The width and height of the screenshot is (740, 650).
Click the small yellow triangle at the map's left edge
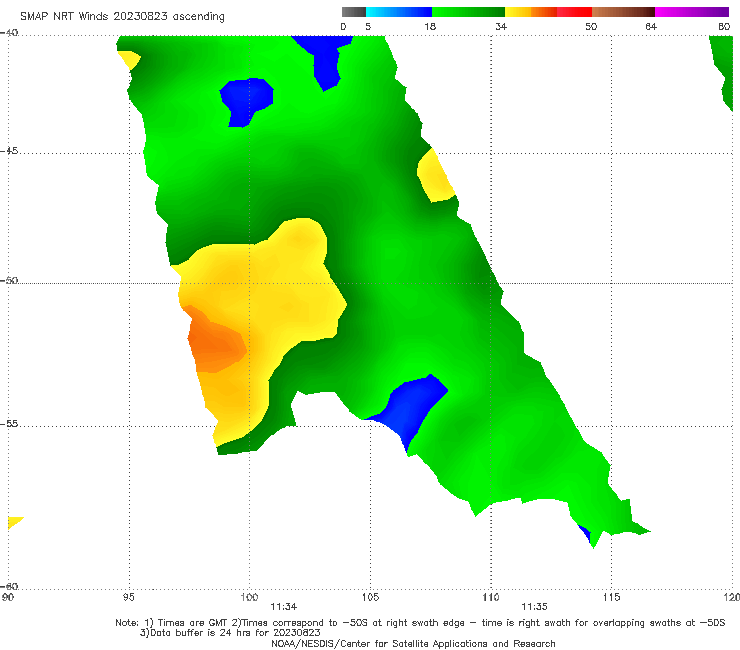[14, 522]
